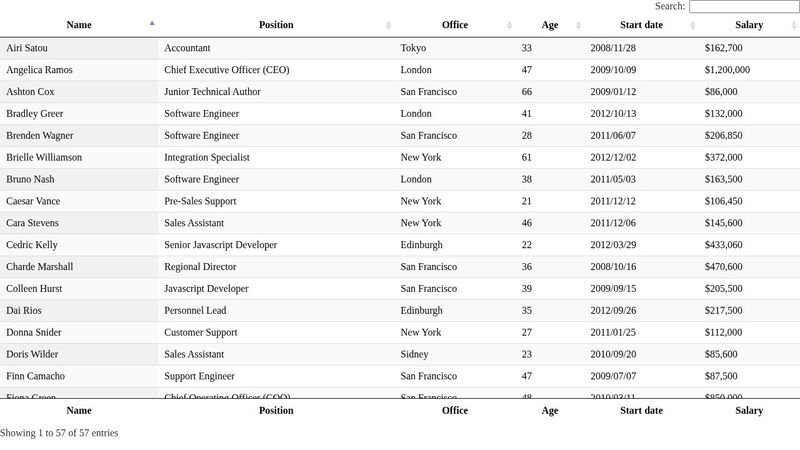The height and width of the screenshot is (450, 800).
Task: Click Donna Snider's start date 2011/01/25
Action: (x=613, y=332)
